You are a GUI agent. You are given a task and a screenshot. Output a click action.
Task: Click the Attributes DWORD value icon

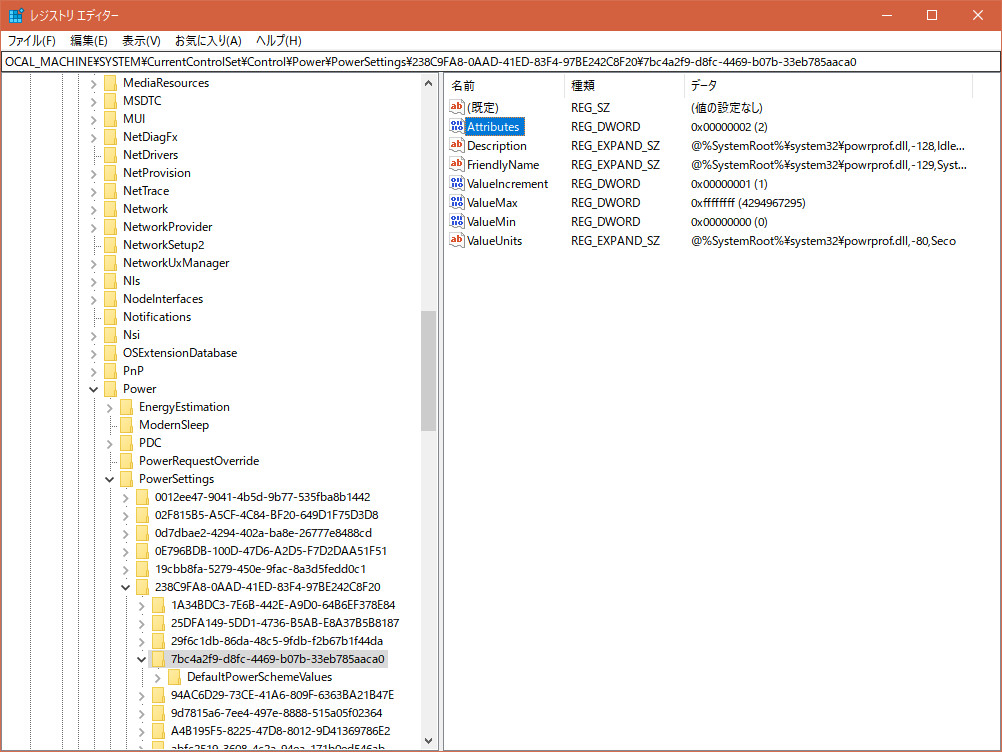tap(457, 127)
